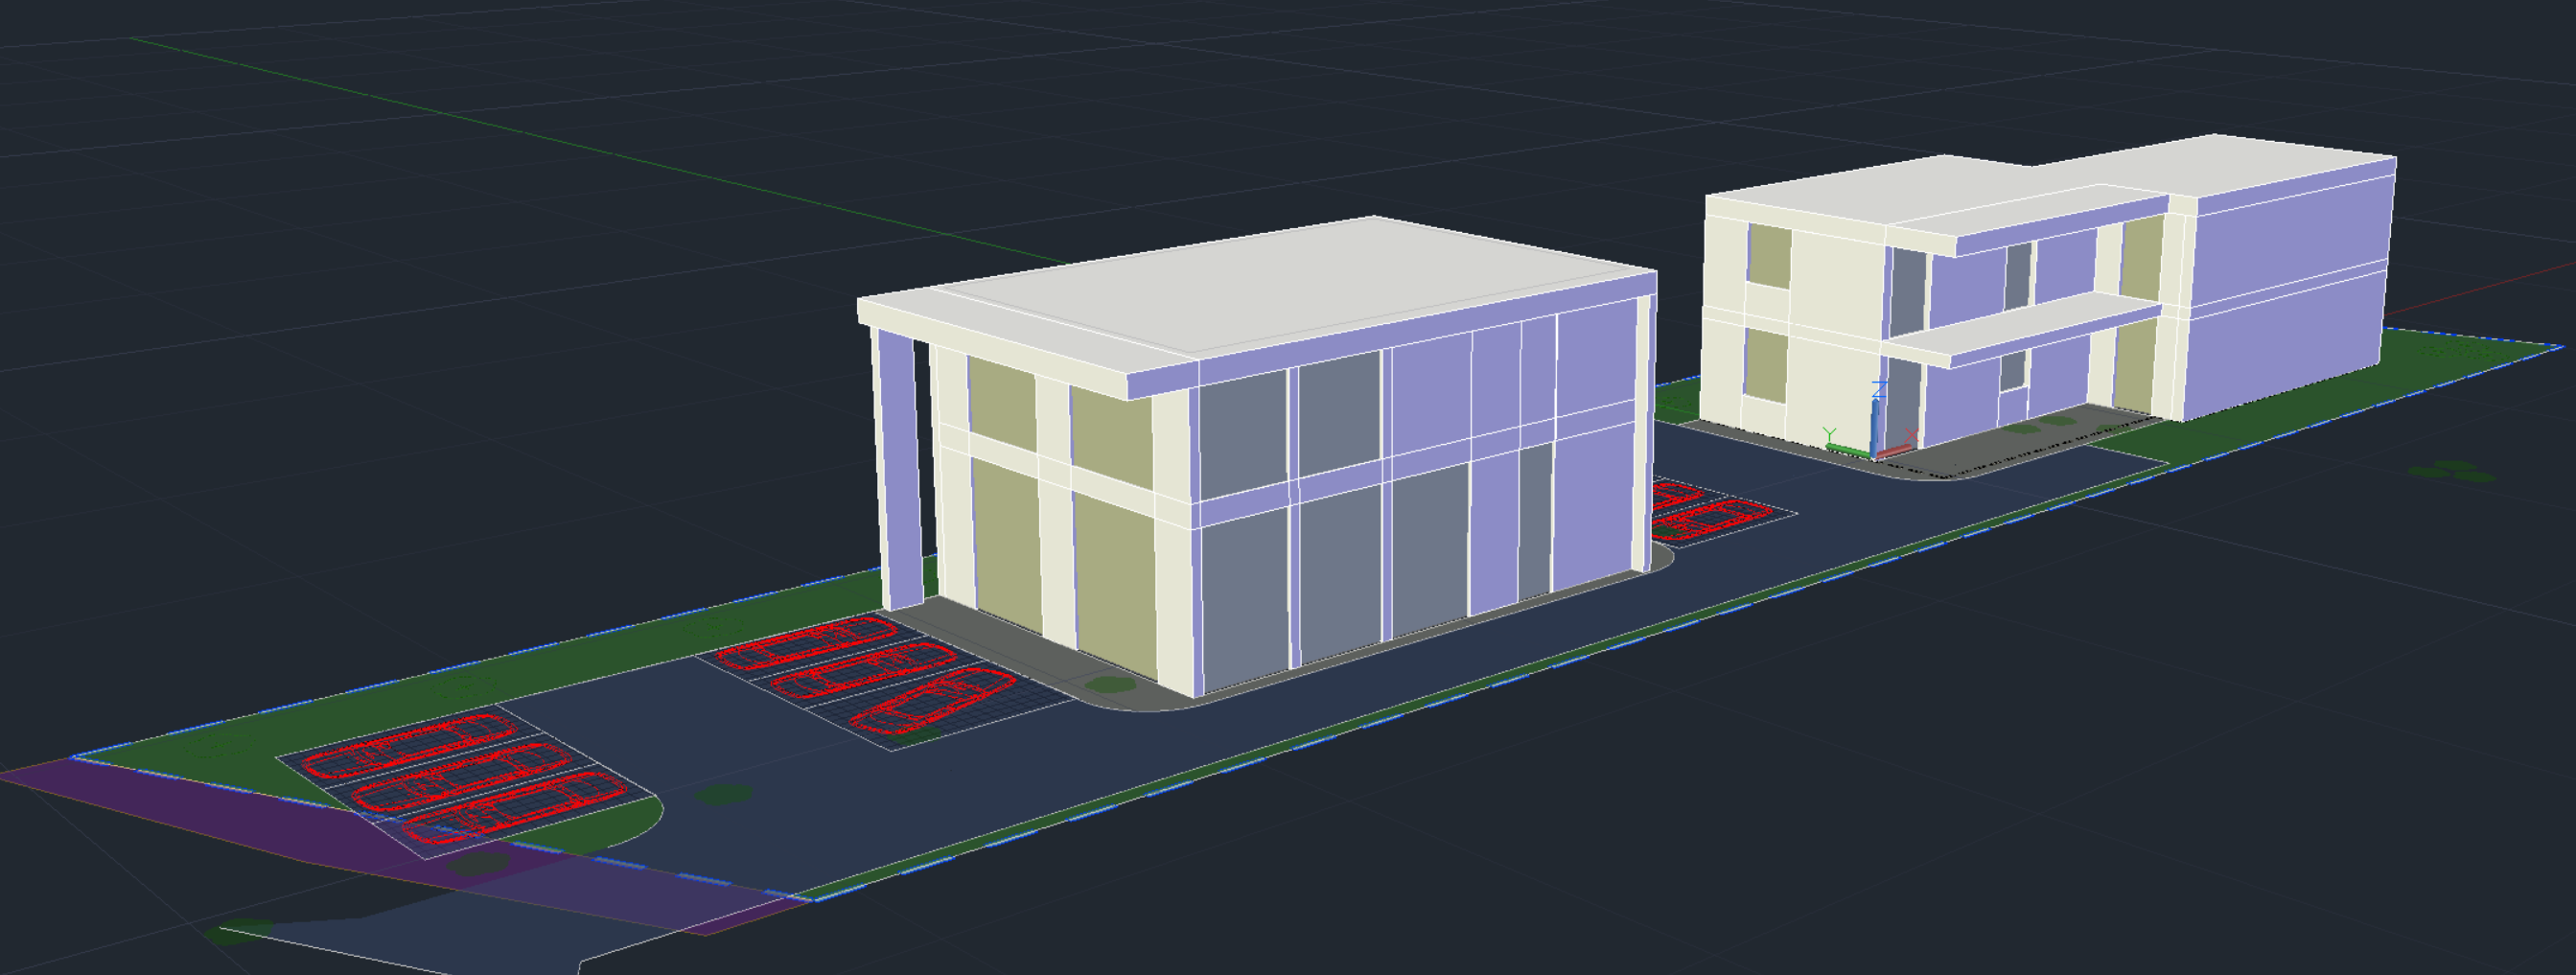
Task: Select the shrub on the driveway near the entrance lot
Action: 723,795
